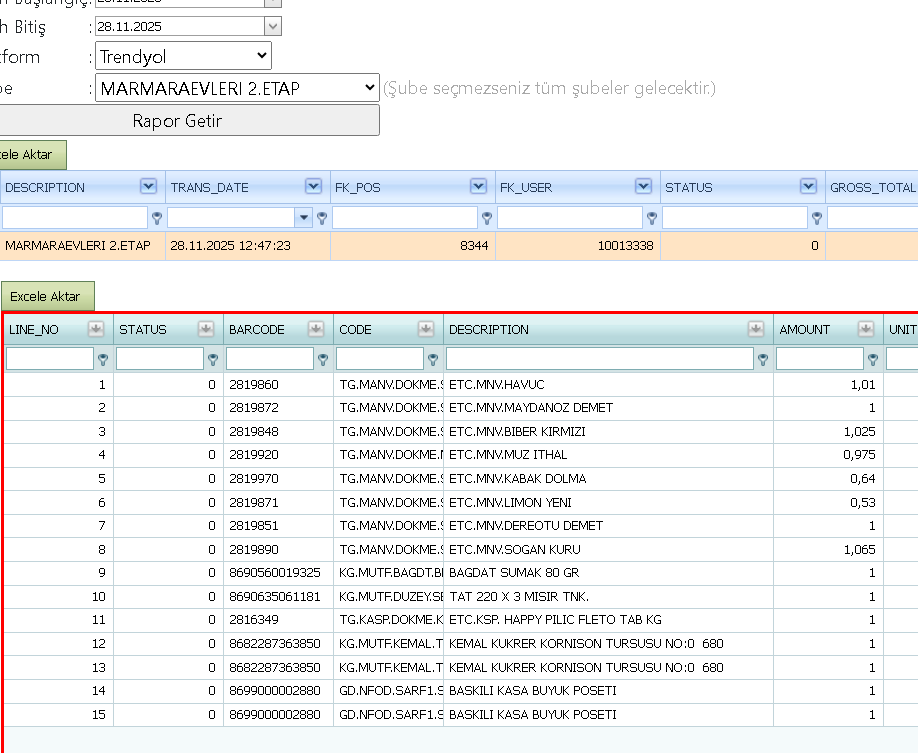Click FK_USER value 10013338
Screen dimensions: 918x753
[625, 245]
